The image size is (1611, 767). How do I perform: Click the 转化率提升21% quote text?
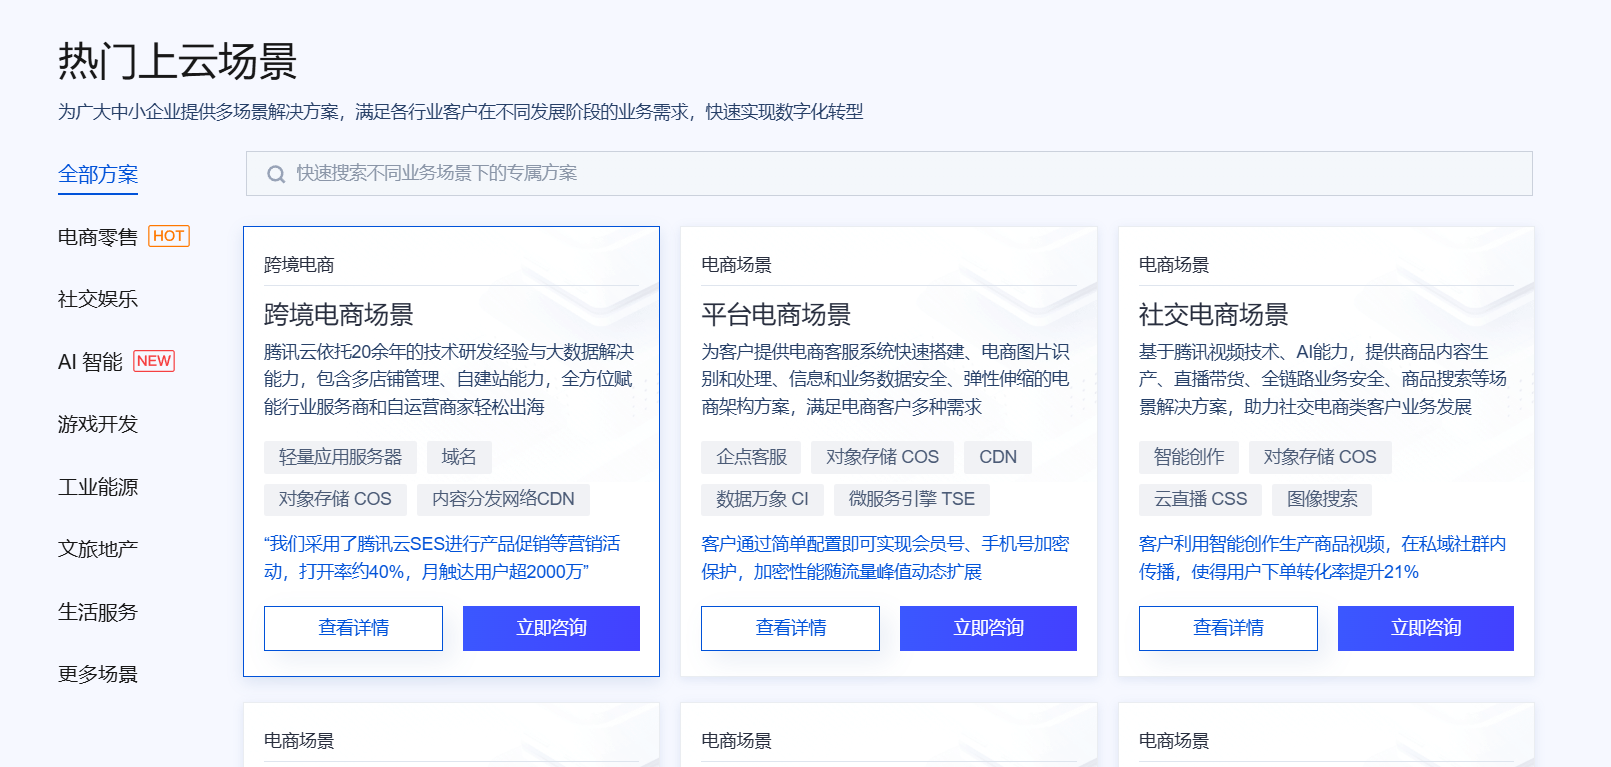pyautogui.click(x=1323, y=558)
